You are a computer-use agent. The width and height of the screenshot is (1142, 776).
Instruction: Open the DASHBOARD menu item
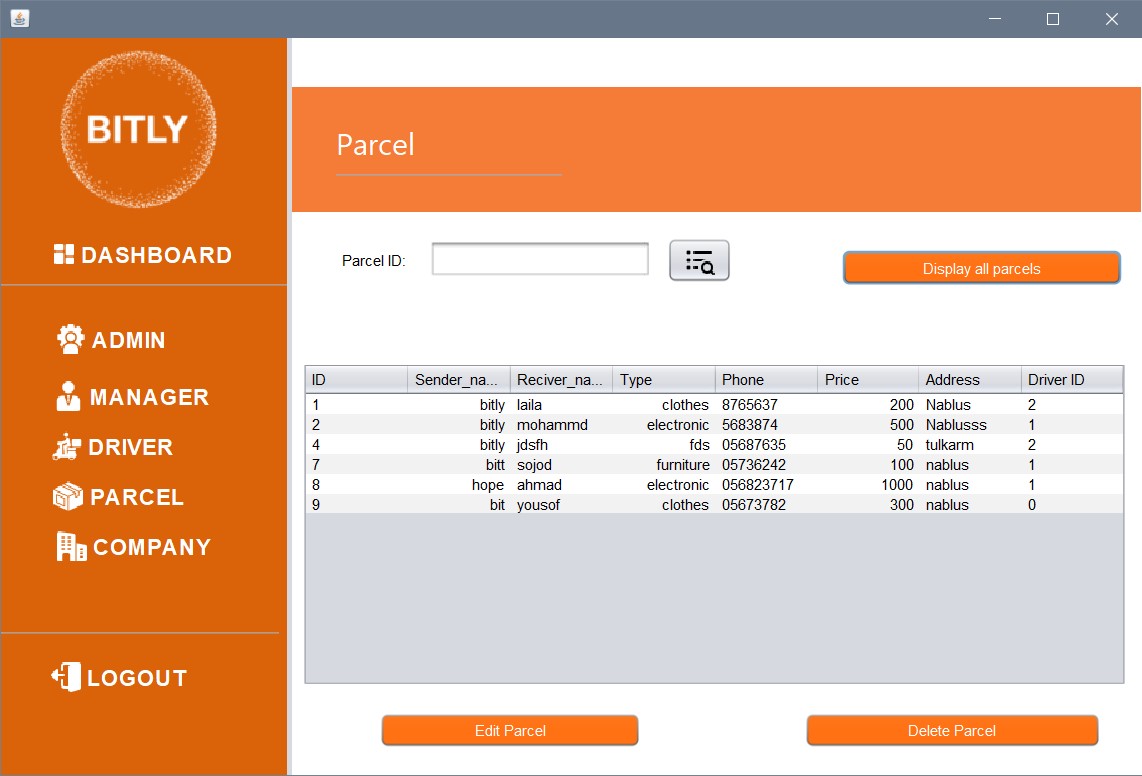(x=157, y=255)
